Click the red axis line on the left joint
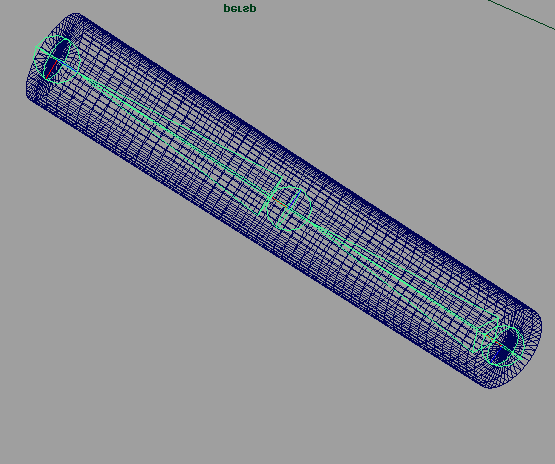The height and width of the screenshot is (464, 555). pos(51,69)
